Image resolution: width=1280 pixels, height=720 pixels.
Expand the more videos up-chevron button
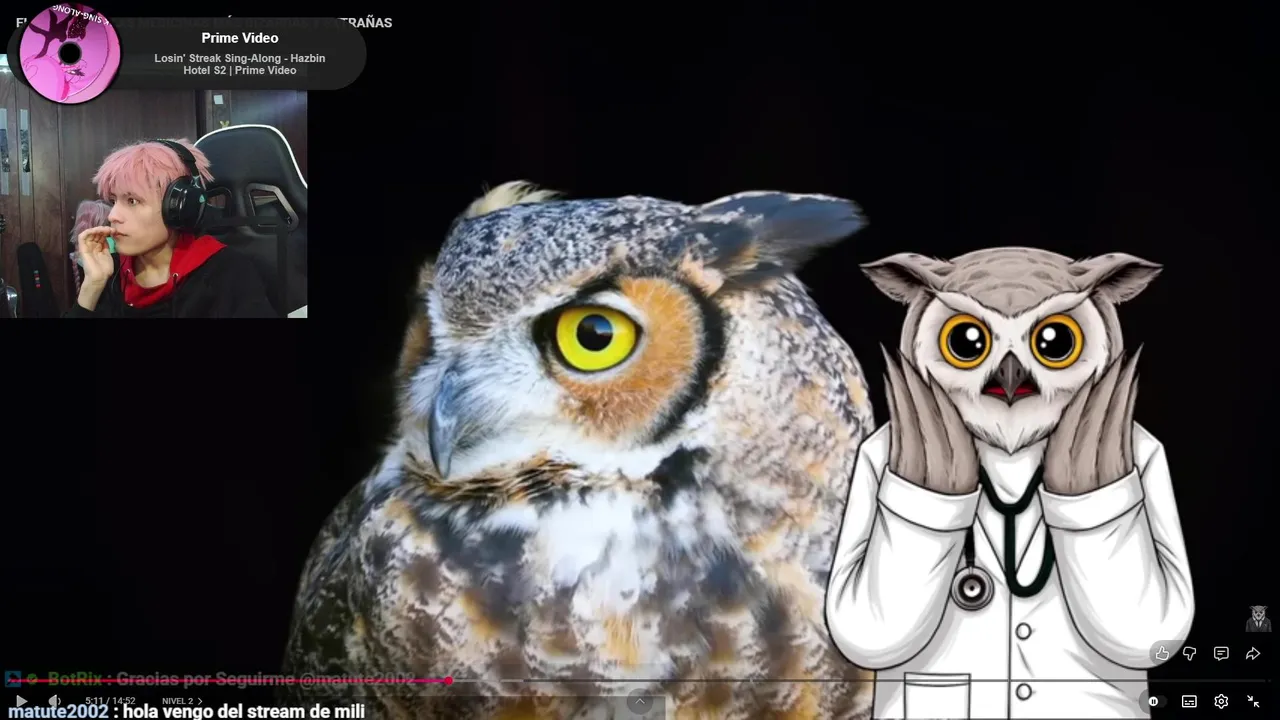pos(640,702)
